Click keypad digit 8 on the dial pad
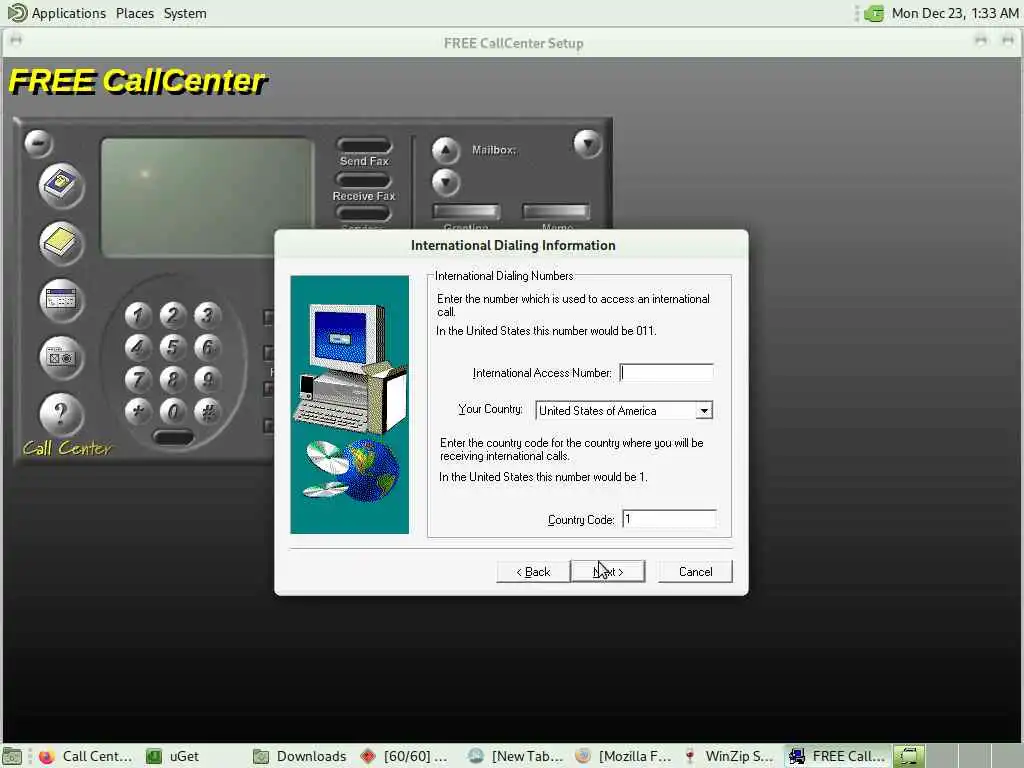1024x768 pixels. 173,379
